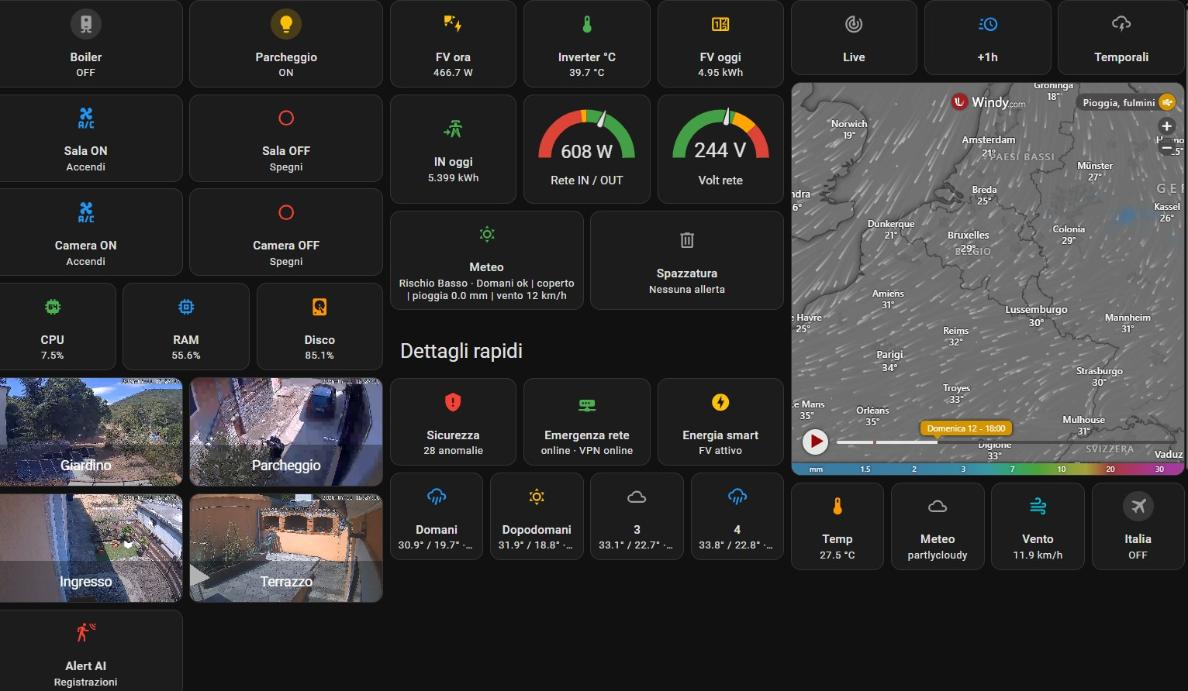
Task: Open the Disco hard drive icon
Action: click(x=319, y=307)
